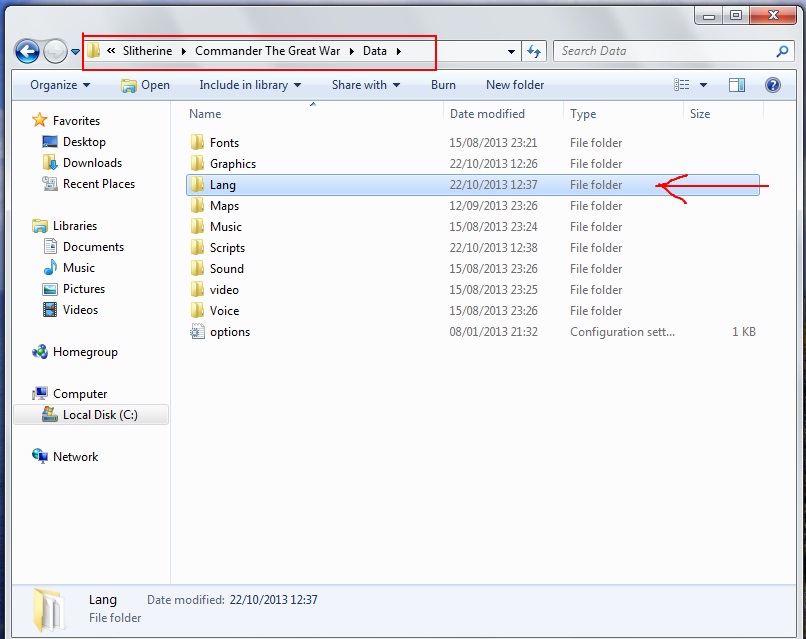The height and width of the screenshot is (639, 806).
Task: Click the search magnifier icon
Action: point(782,51)
